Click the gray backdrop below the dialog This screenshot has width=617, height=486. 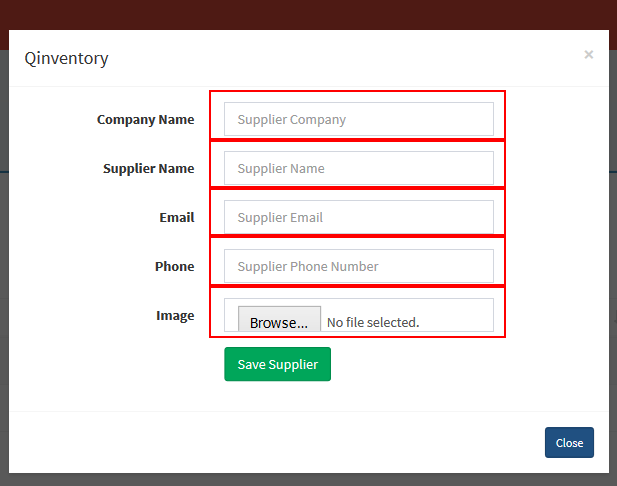coord(308,480)
